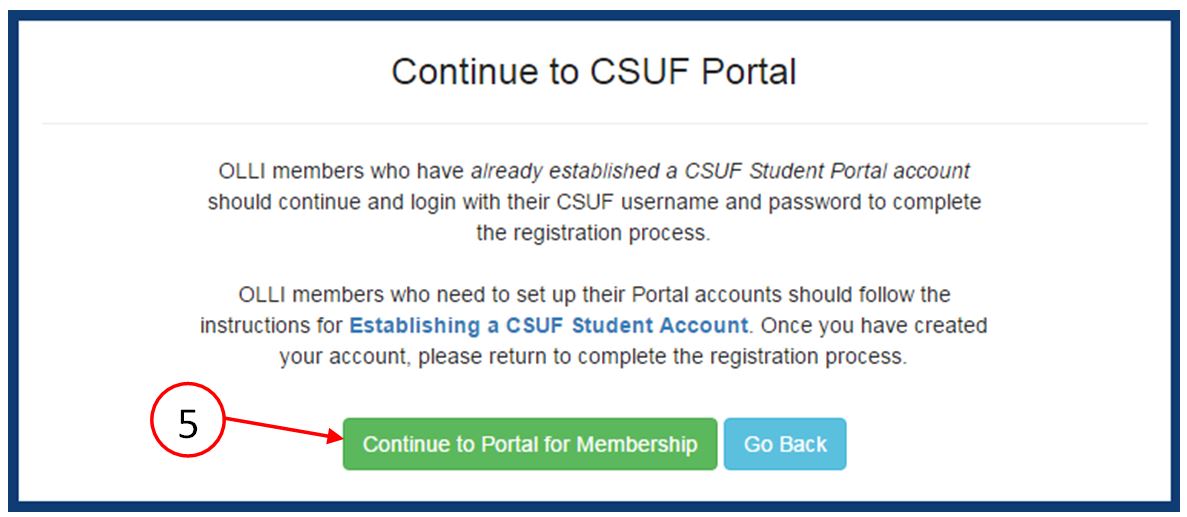Select the blue Go Back button

coord(785,444)
